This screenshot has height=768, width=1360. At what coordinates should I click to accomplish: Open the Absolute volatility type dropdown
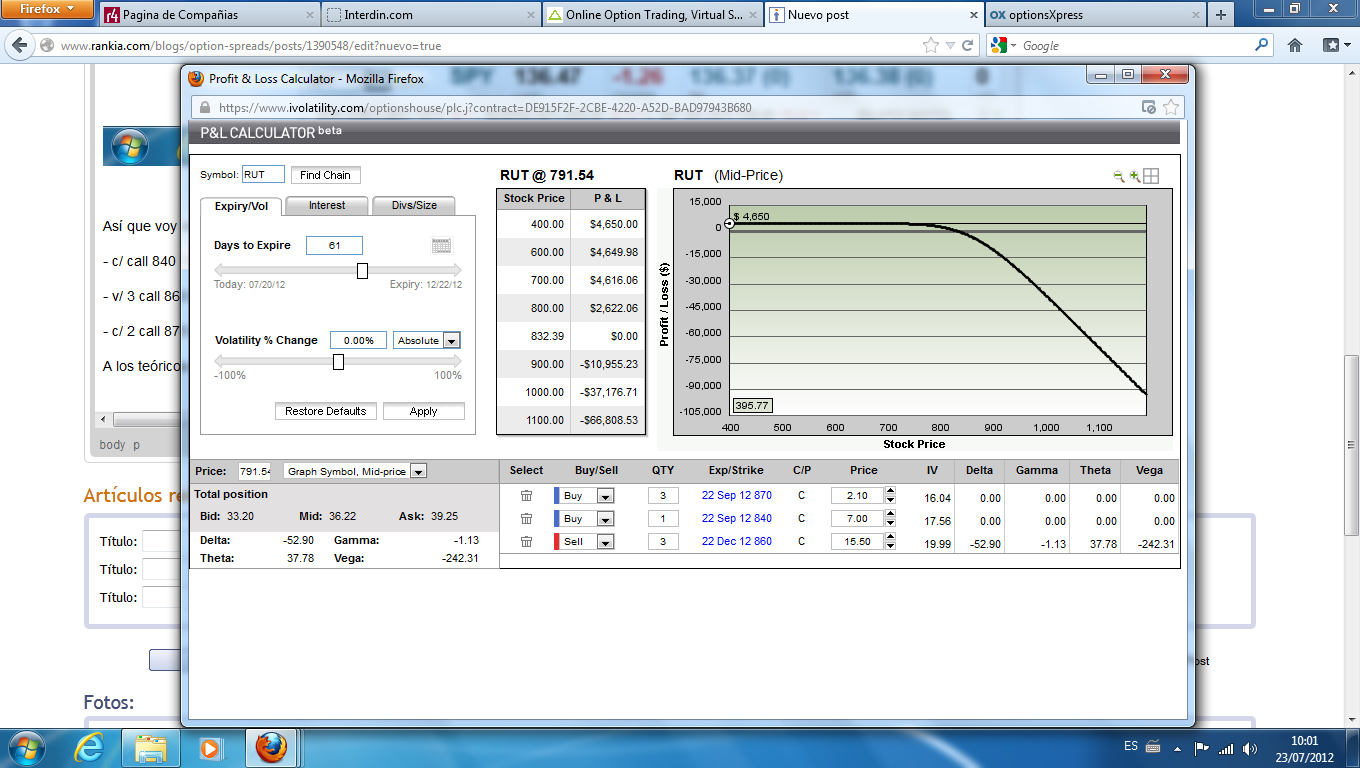point(451,341)
